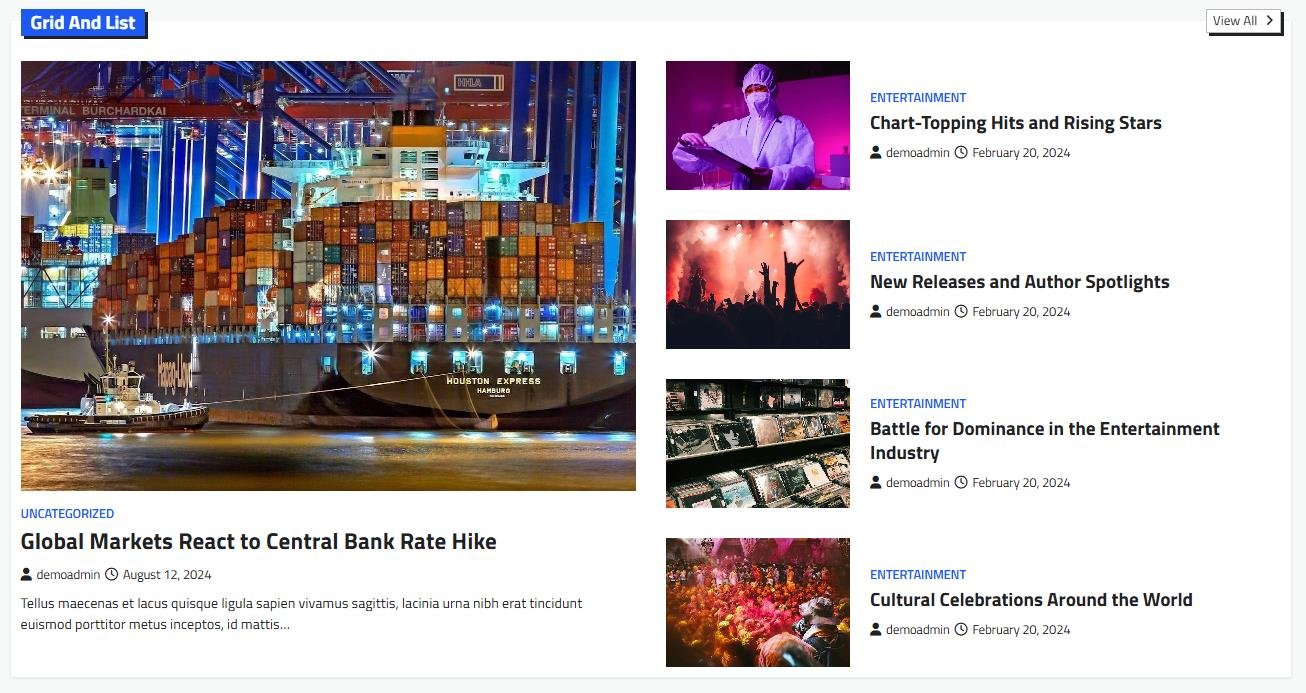Screen dimensions: 1306x693
Task: Click author icon under Global Markets article
Action: click(26, 574)
